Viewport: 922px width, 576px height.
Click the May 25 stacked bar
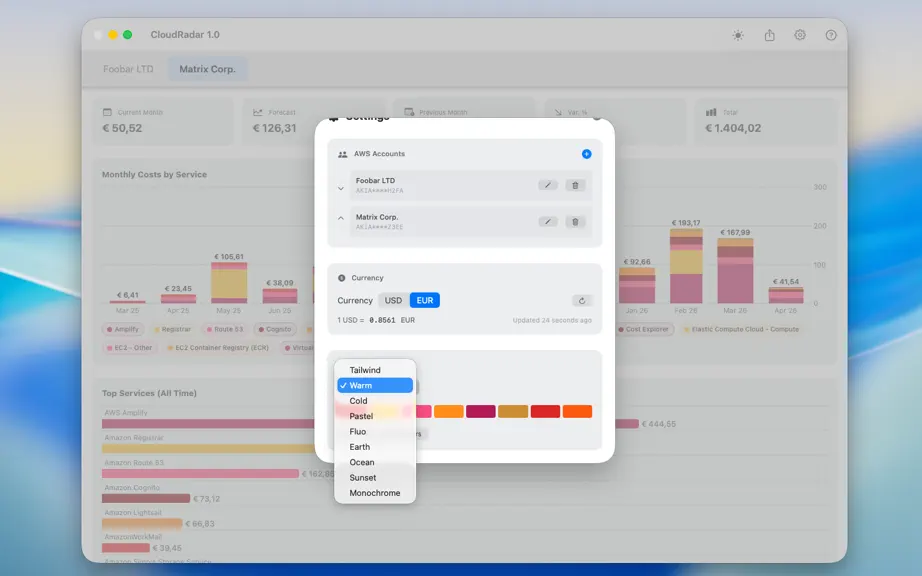tap(229, 283)
